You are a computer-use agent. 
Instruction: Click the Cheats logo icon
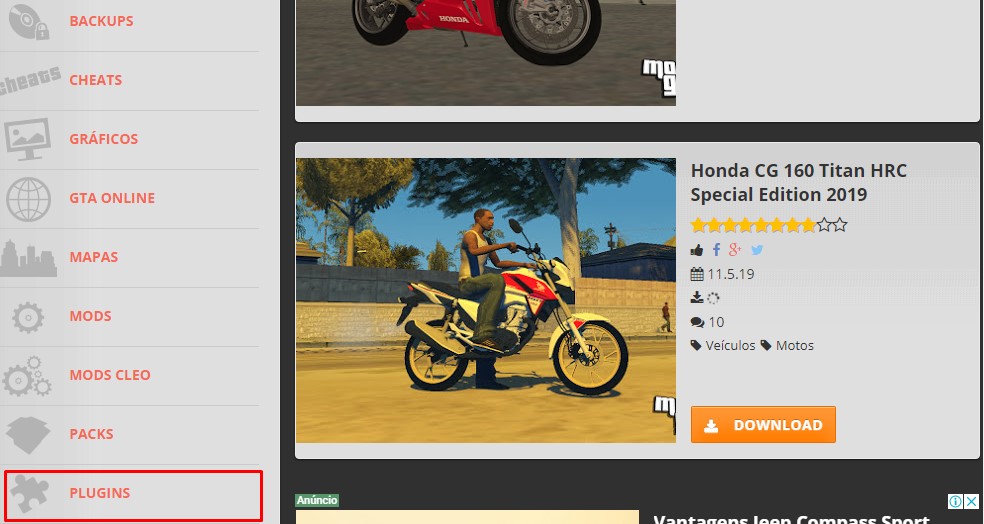tap(29, 80)
